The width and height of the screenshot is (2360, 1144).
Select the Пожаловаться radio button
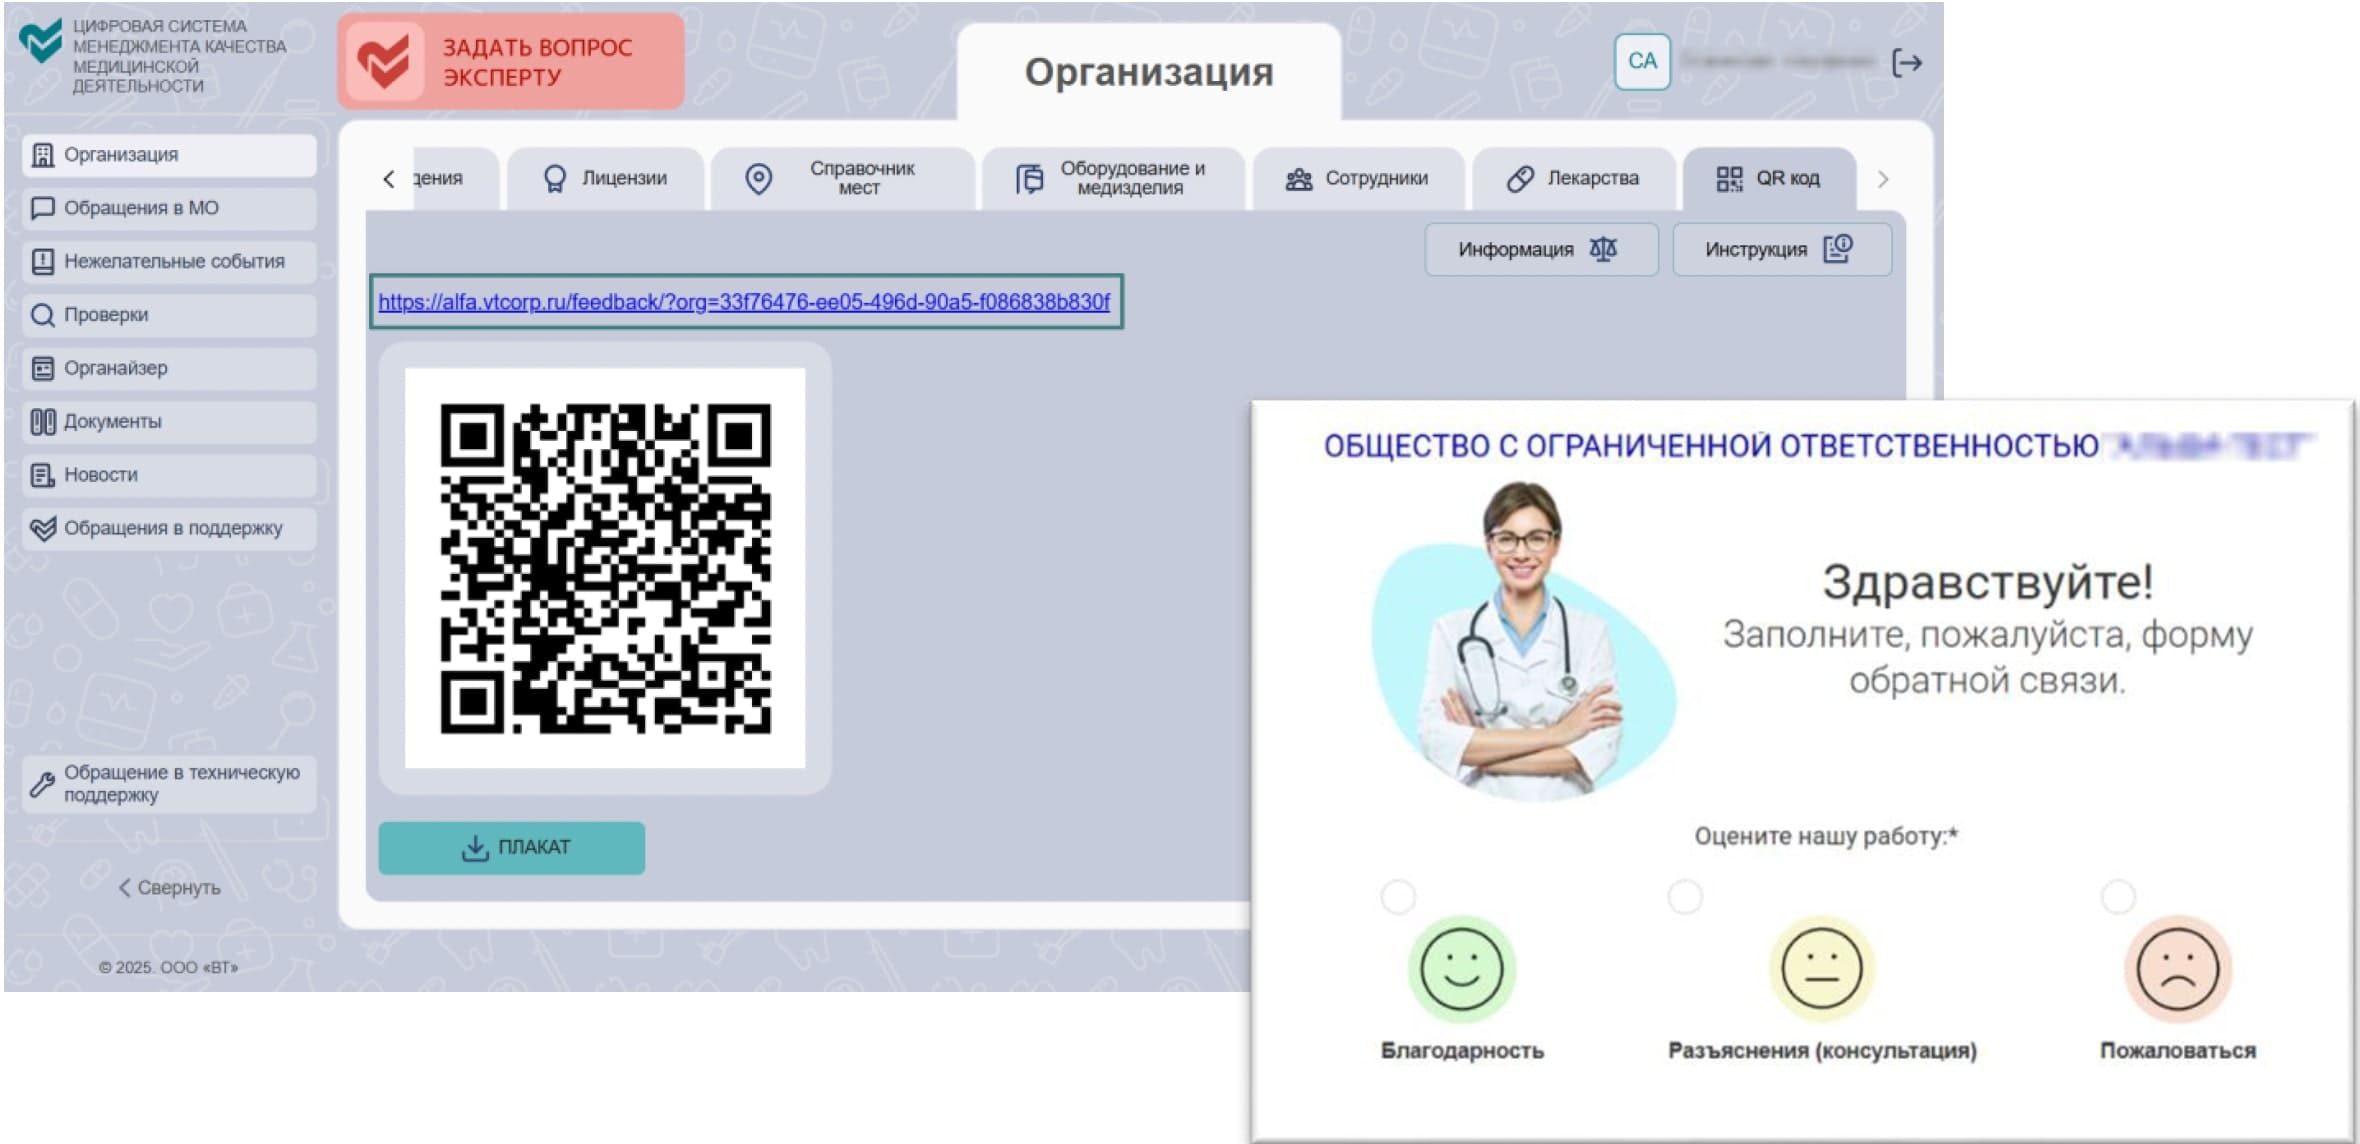tap(2118, 896)
